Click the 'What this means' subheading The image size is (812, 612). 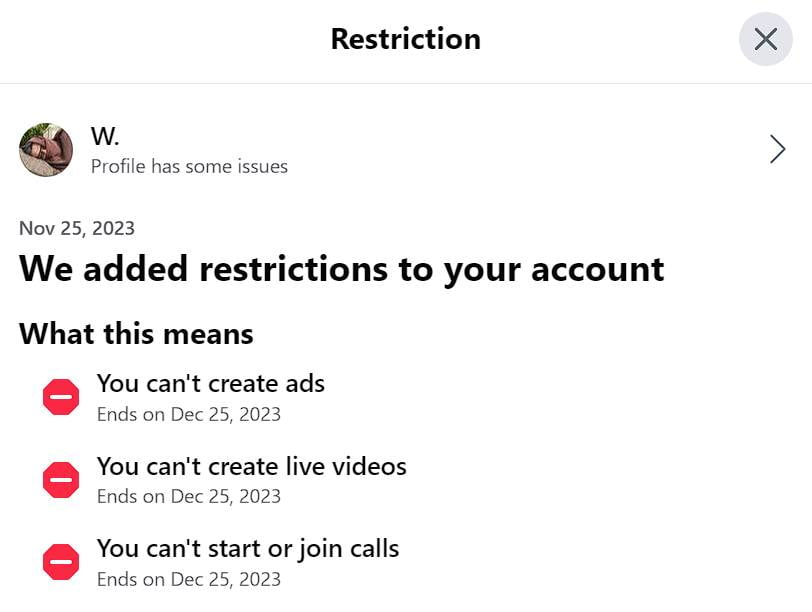click(x=136, y=333)
